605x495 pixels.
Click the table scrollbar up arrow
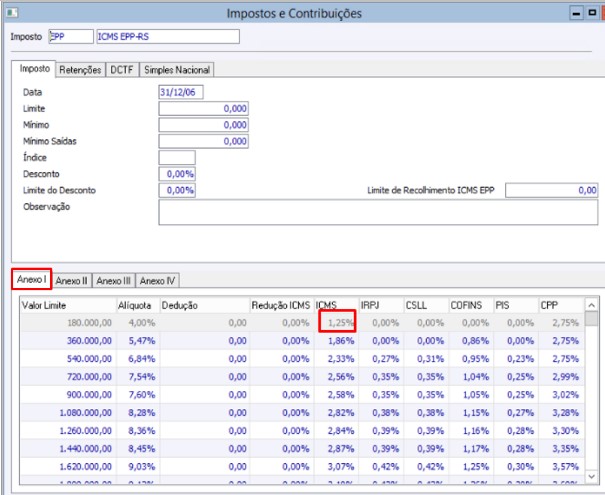(591, 305)
